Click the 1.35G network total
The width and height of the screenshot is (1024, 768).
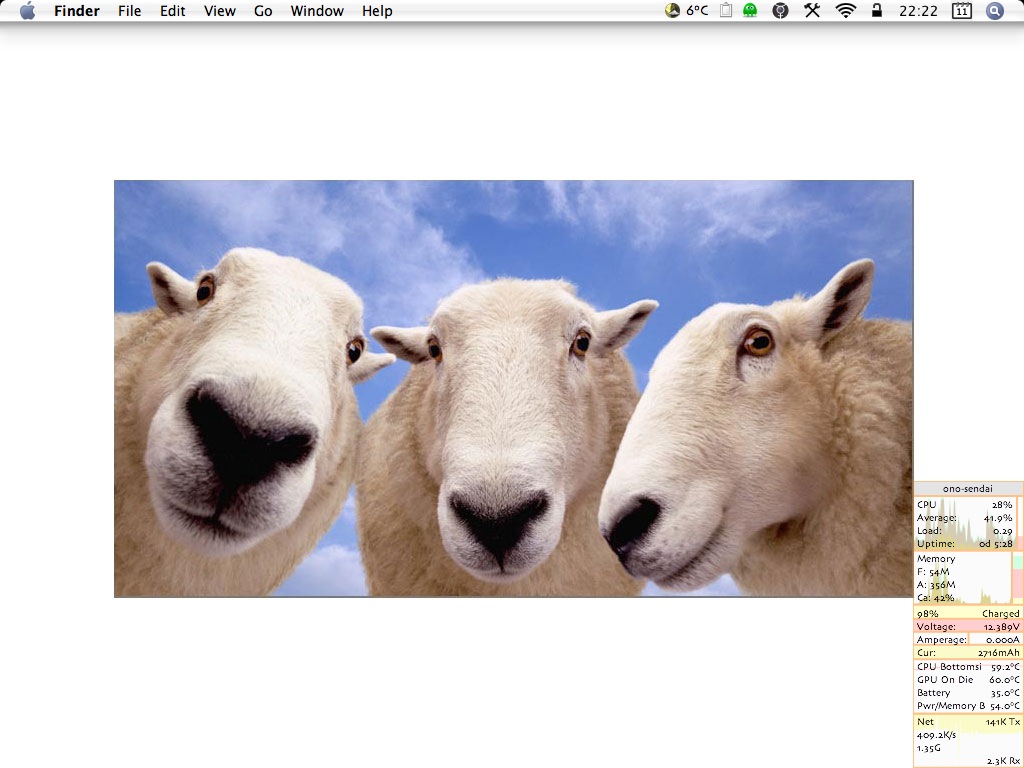(x=929, y=748)
